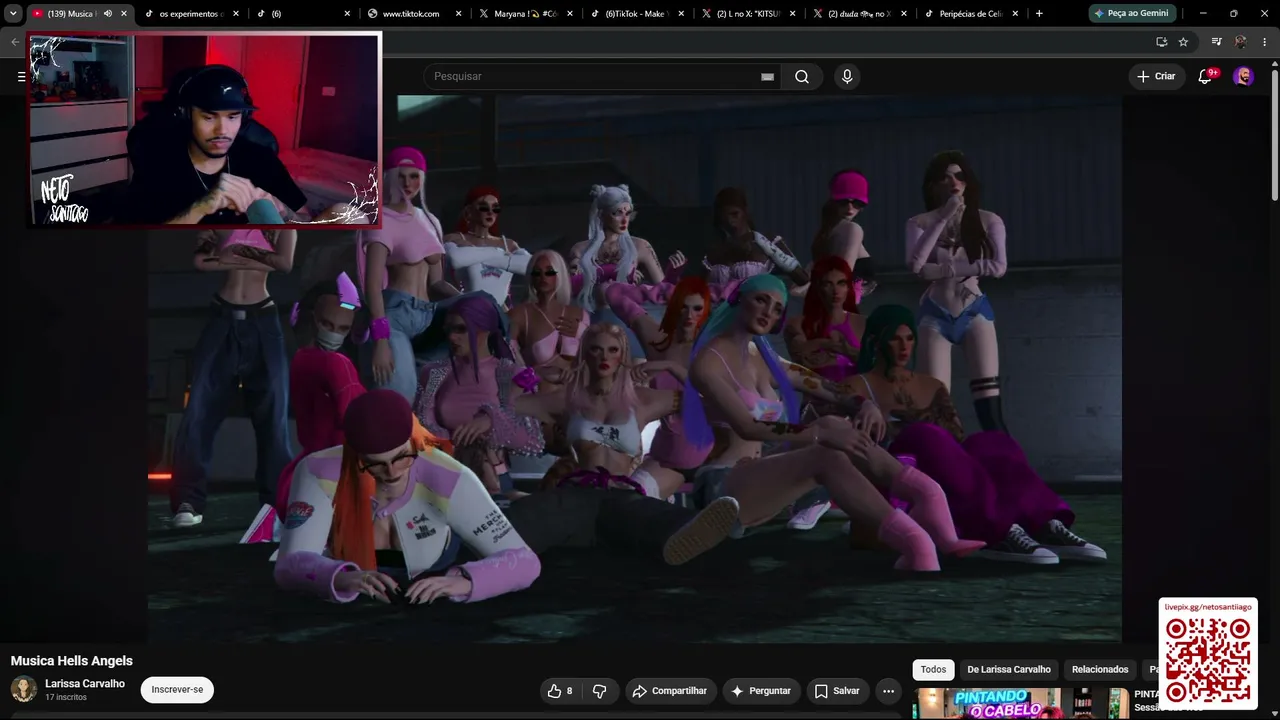Close the "Maryana" X tab
The image size is (1280, 720).
tap(570, 13)
